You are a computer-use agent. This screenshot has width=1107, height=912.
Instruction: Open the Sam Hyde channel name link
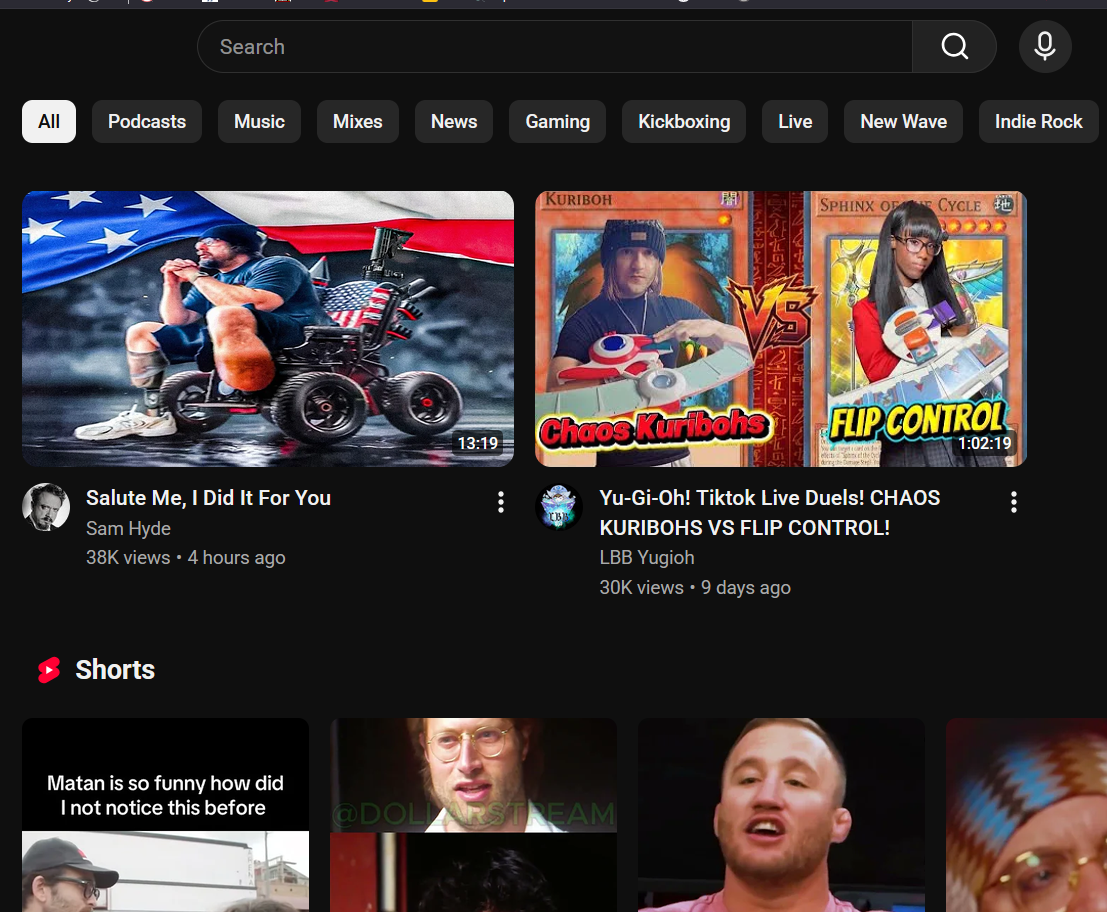[x=128, y=529]
